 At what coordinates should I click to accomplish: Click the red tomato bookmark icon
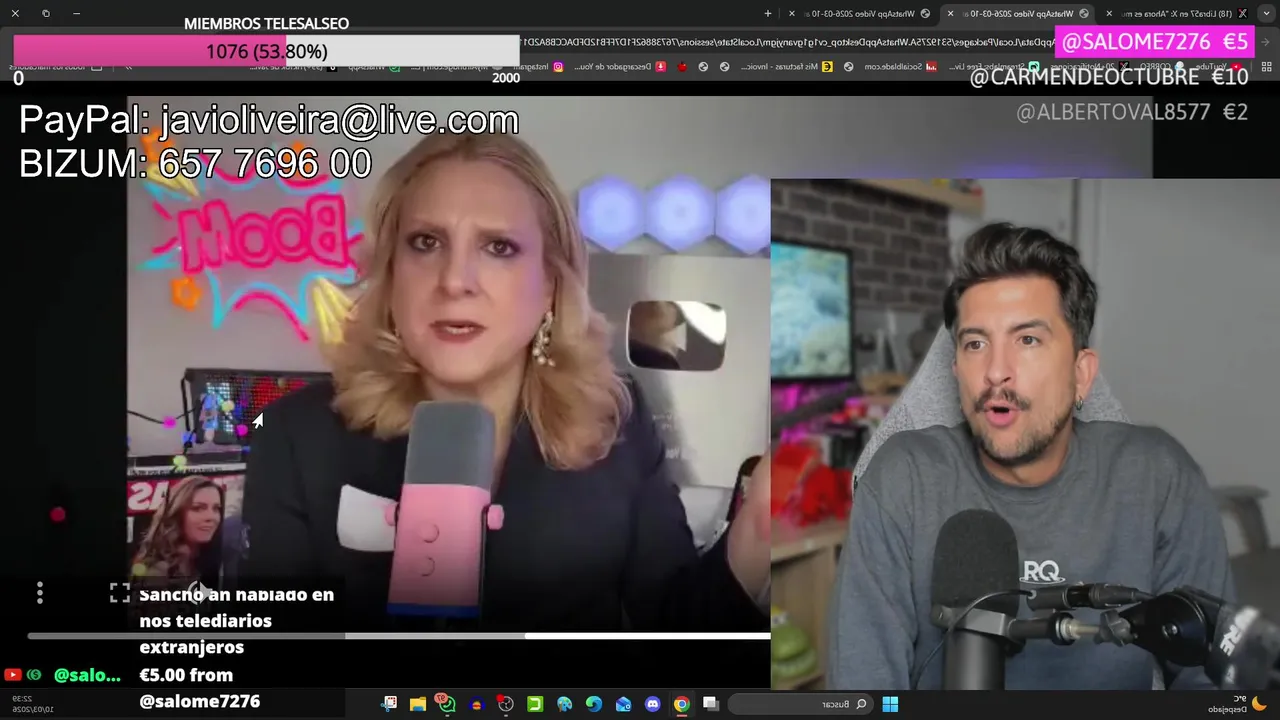(682, 67)
